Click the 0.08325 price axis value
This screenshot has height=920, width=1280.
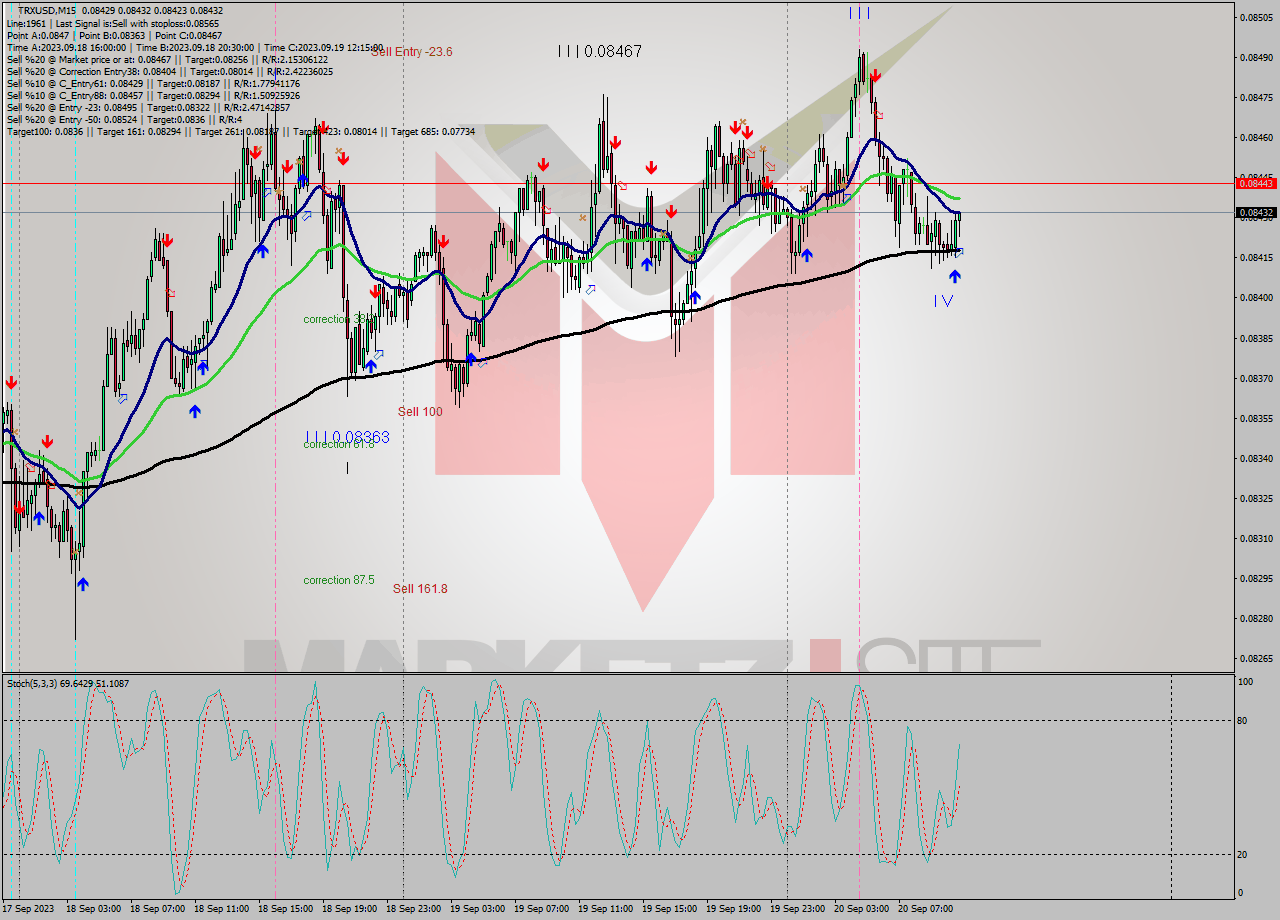point(1256,498)
